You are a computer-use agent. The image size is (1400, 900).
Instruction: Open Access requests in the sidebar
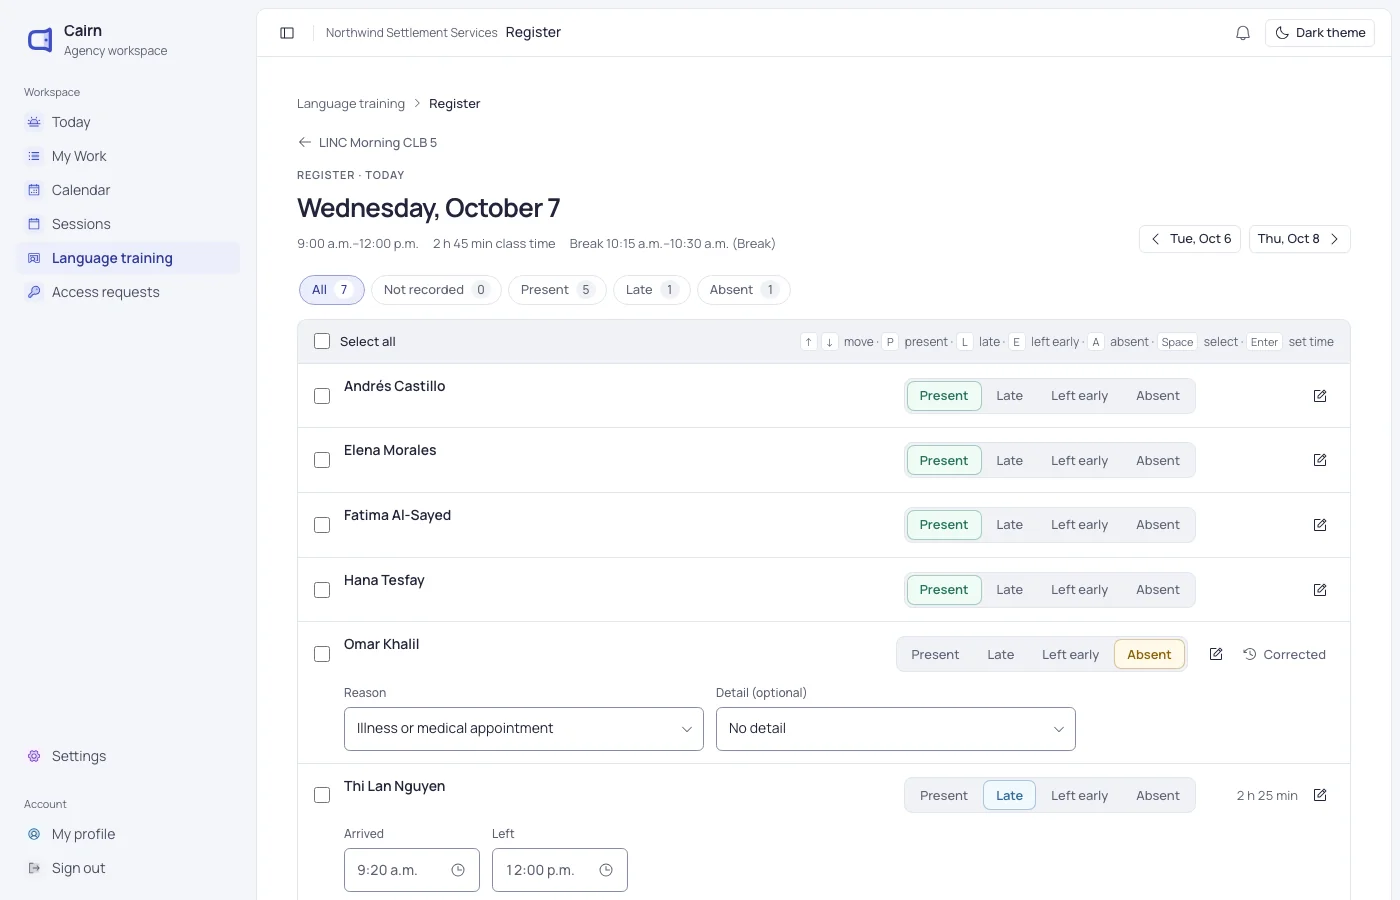[x=106, y=292]
